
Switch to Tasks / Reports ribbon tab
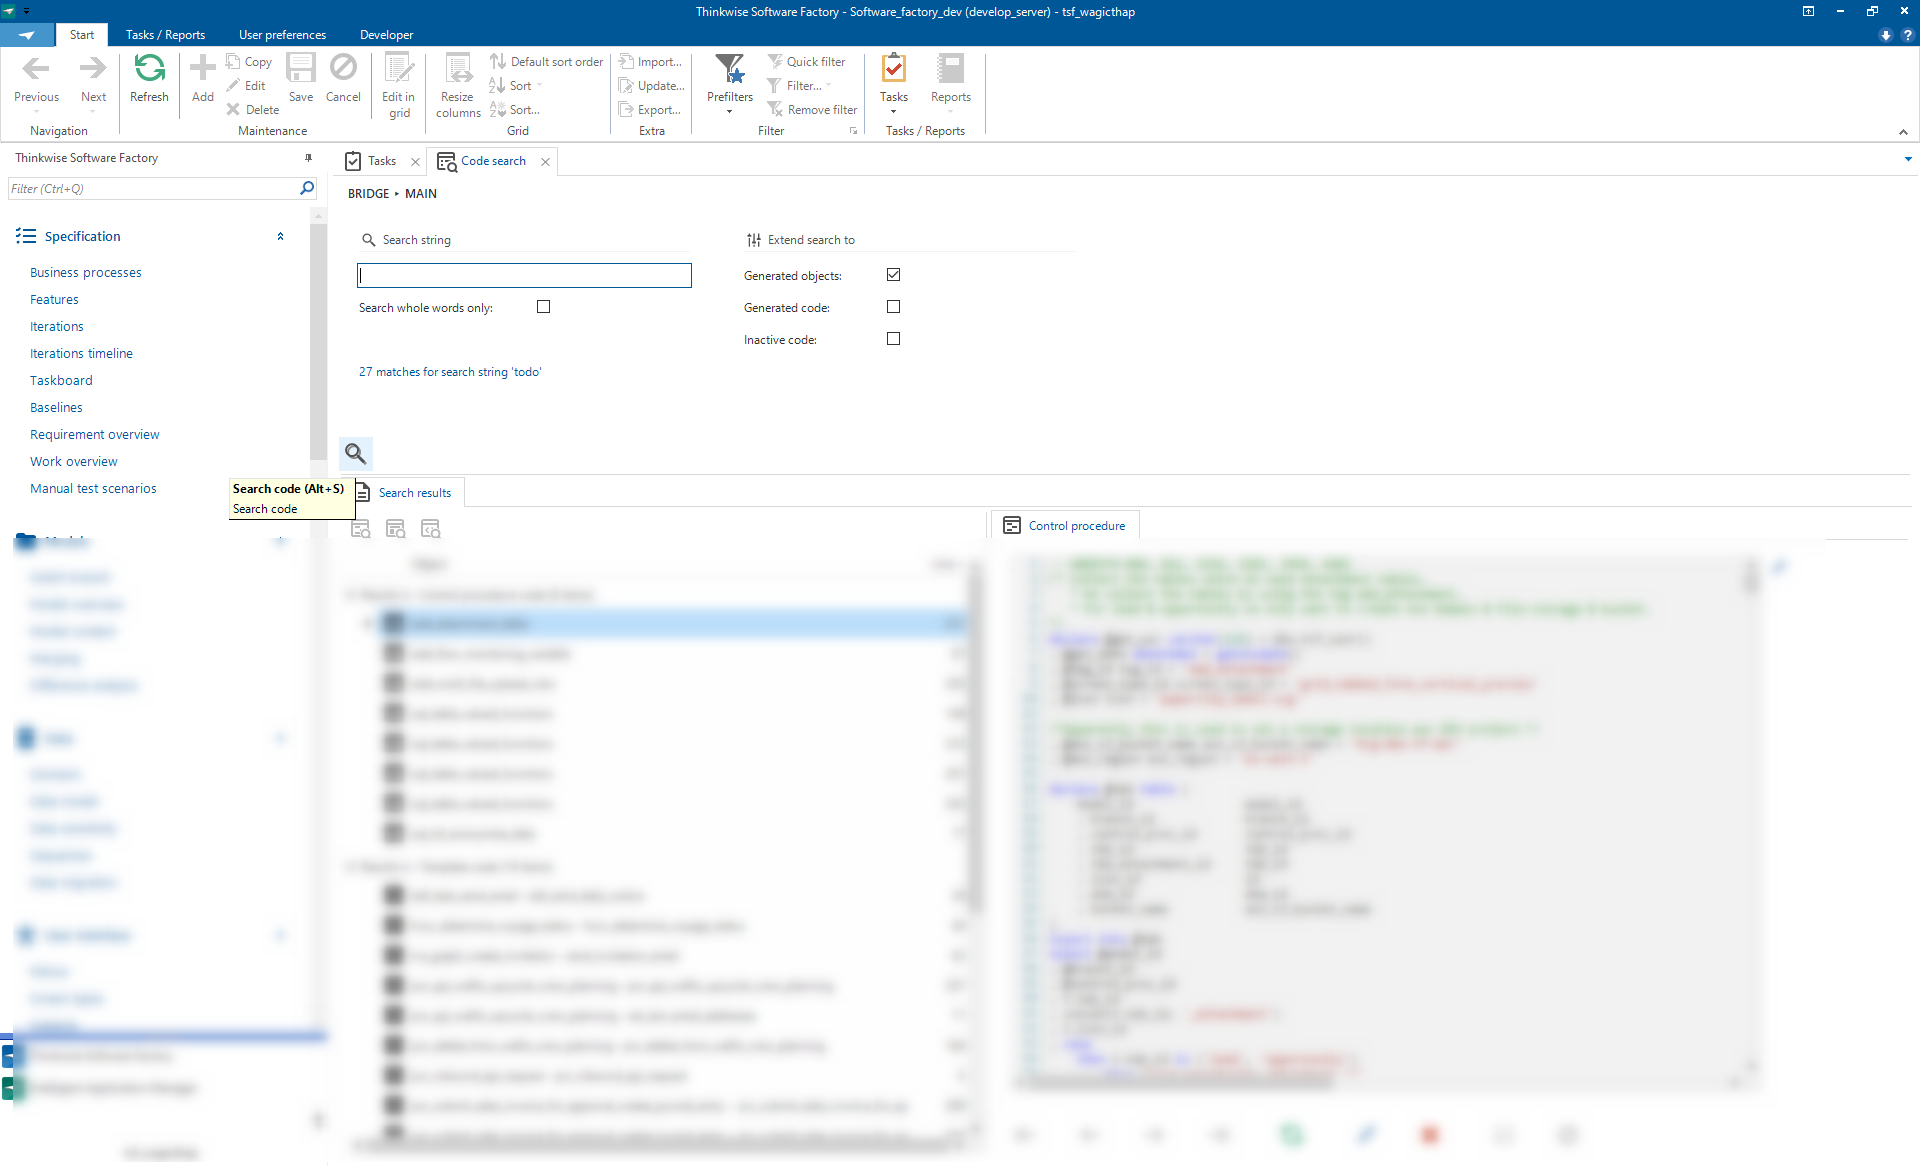tap(165, 35)
